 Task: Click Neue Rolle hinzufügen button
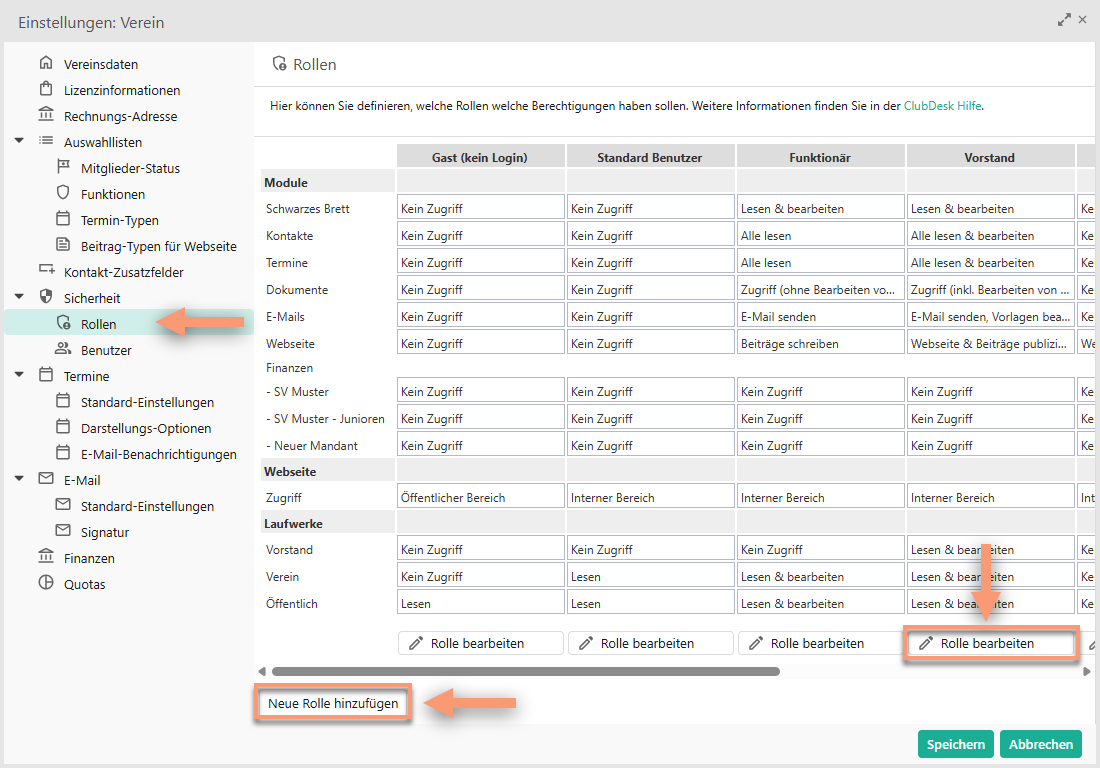(x=333, y=703)
